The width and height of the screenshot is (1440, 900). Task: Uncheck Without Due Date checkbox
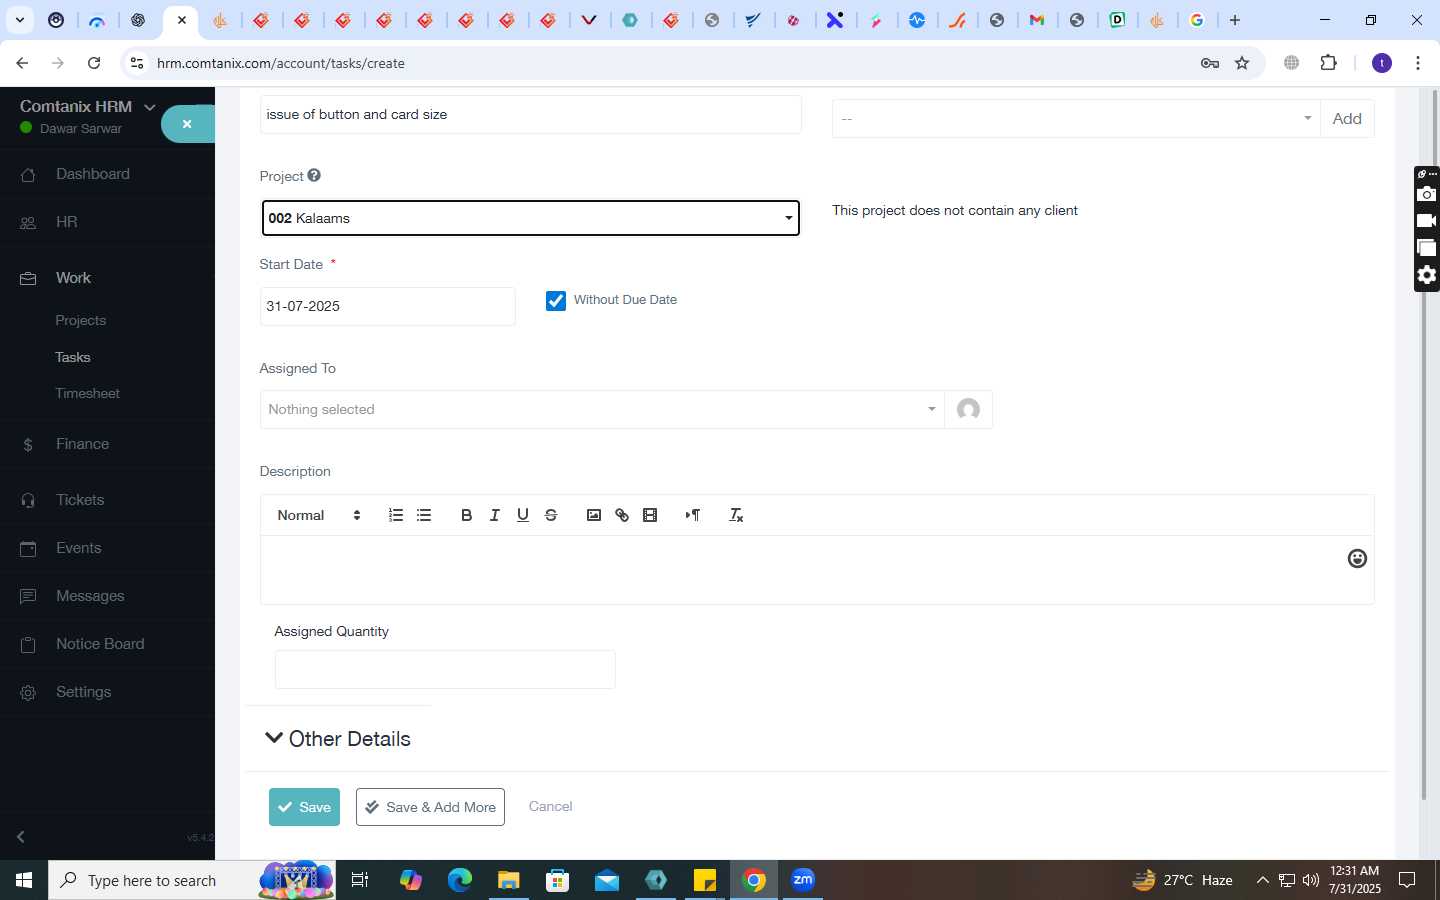click(556, 300)
